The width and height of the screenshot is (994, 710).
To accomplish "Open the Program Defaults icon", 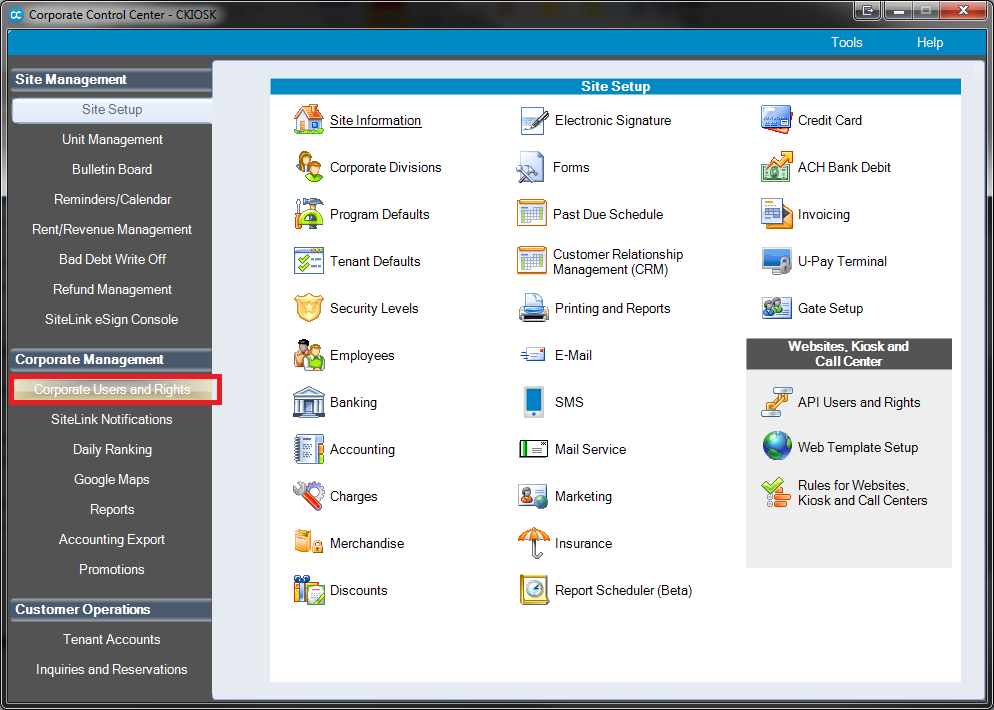I will click(309, 214).
